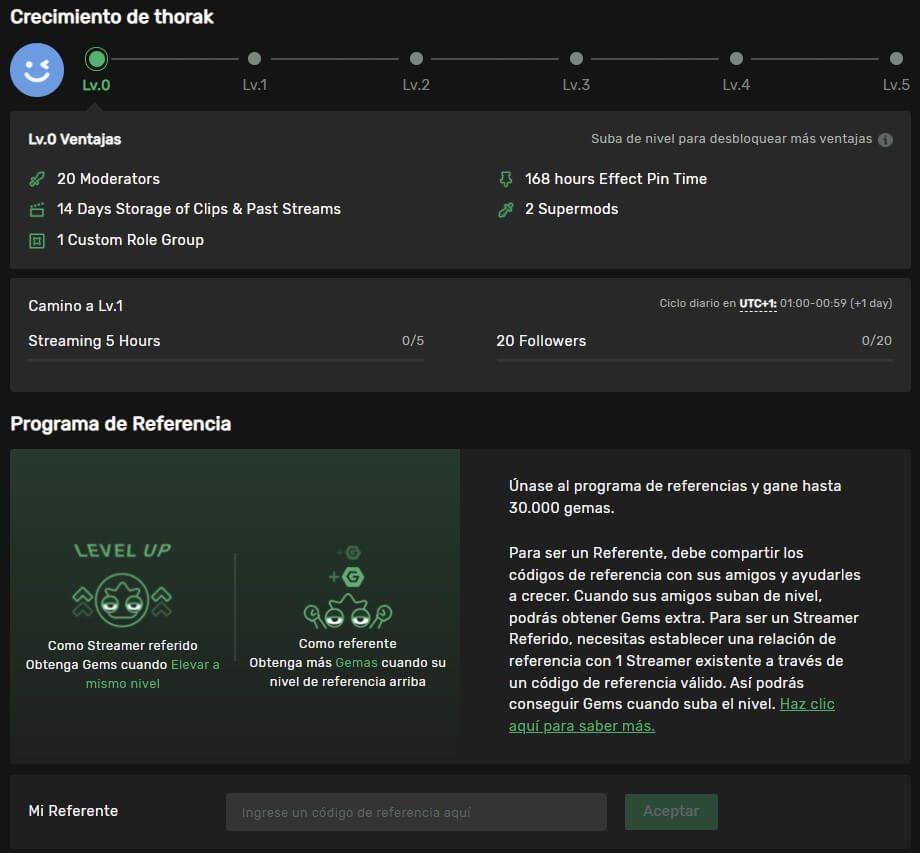Expand the UTC+1 timezone details
This screenshot has height=853, width=920.
(759, 303)
